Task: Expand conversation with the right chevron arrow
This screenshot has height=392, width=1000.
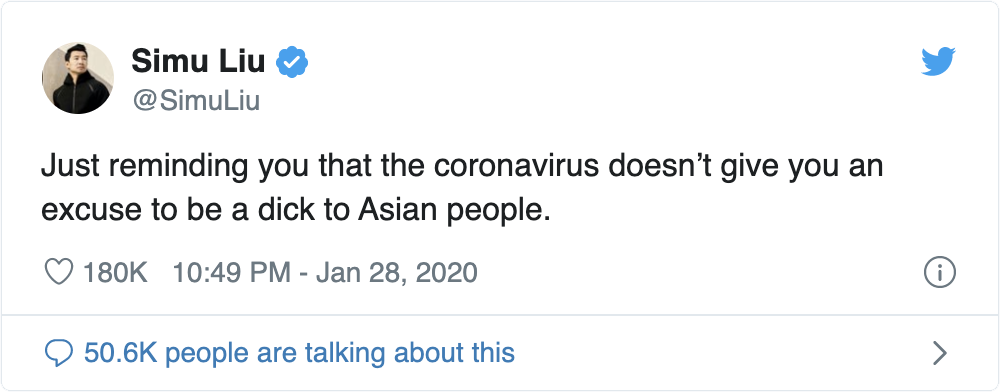Action: (939, 352)
